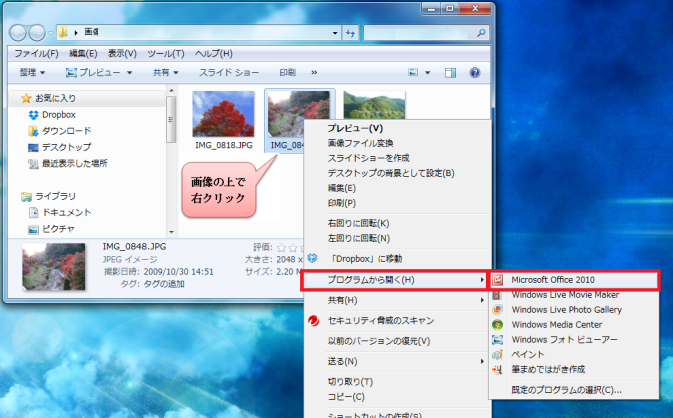673x418 pixels.
Task: Click the Dropbox icon in context menu
Action: tap(312, 258)
